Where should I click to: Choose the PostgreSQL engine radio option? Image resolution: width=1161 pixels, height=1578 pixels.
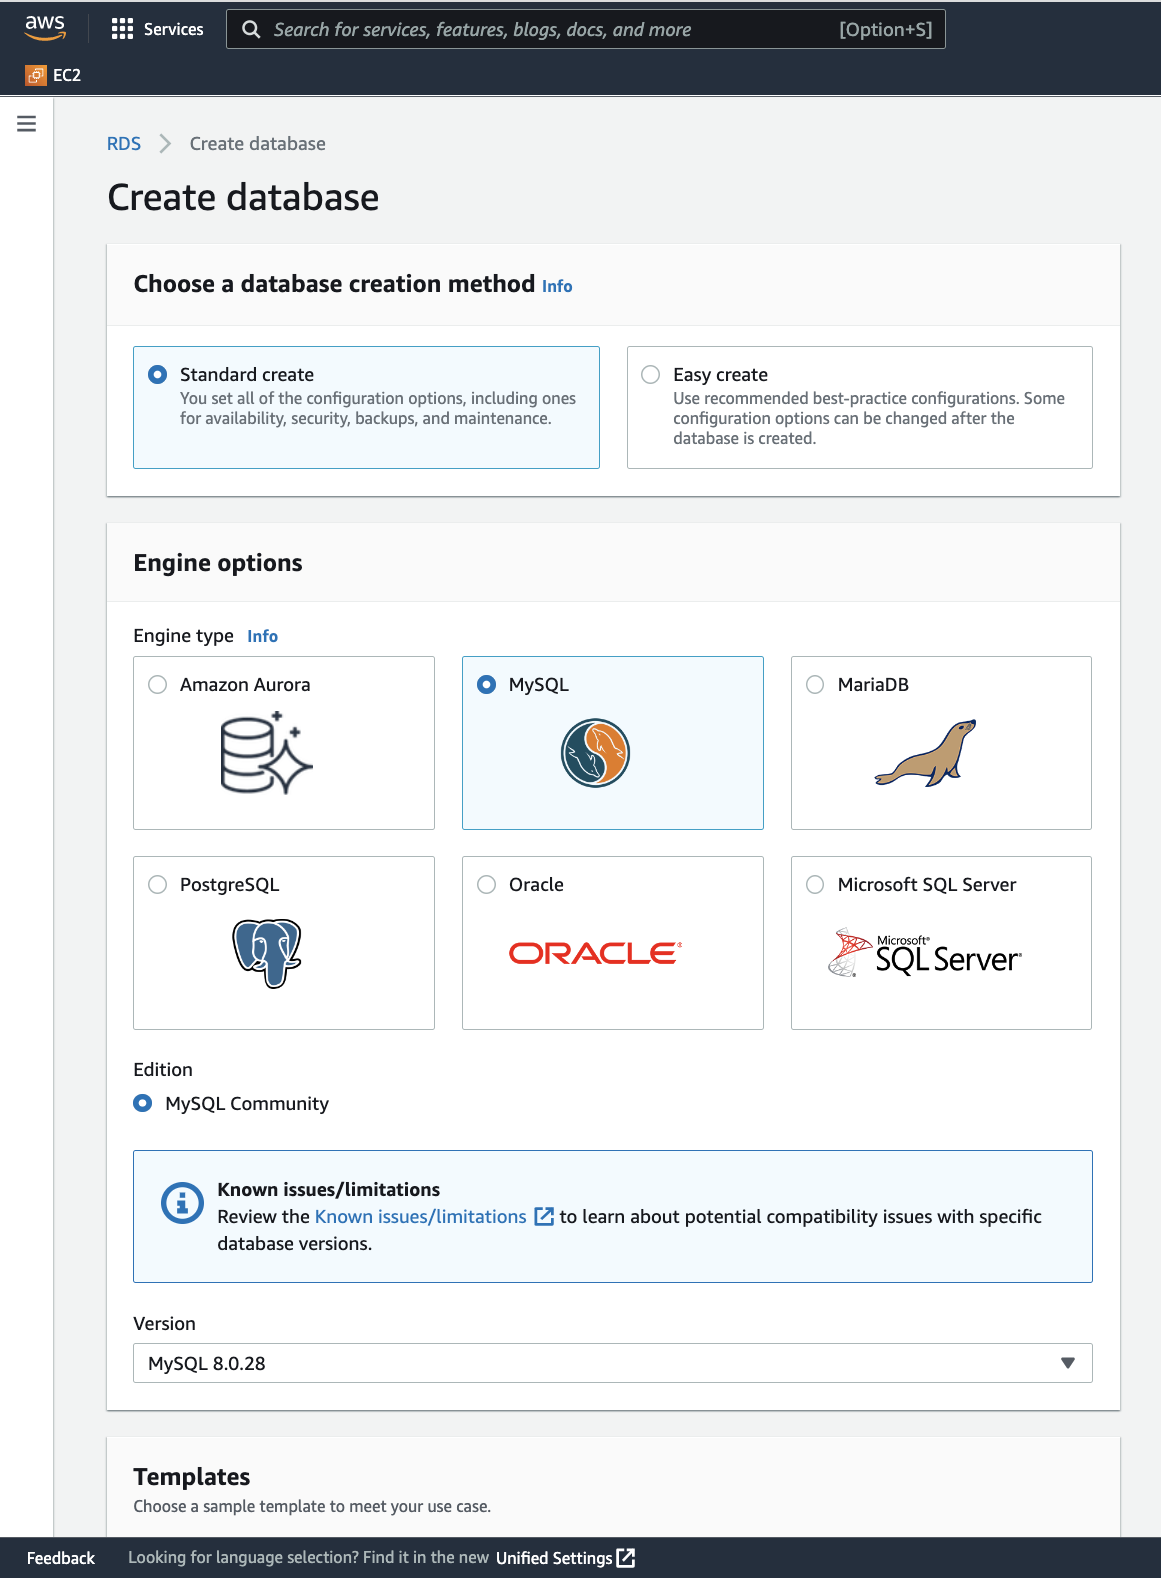[x=158, y=885]
